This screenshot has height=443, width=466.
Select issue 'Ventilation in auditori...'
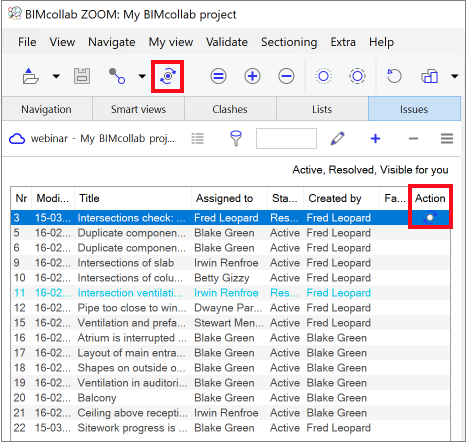click(230, 383)
